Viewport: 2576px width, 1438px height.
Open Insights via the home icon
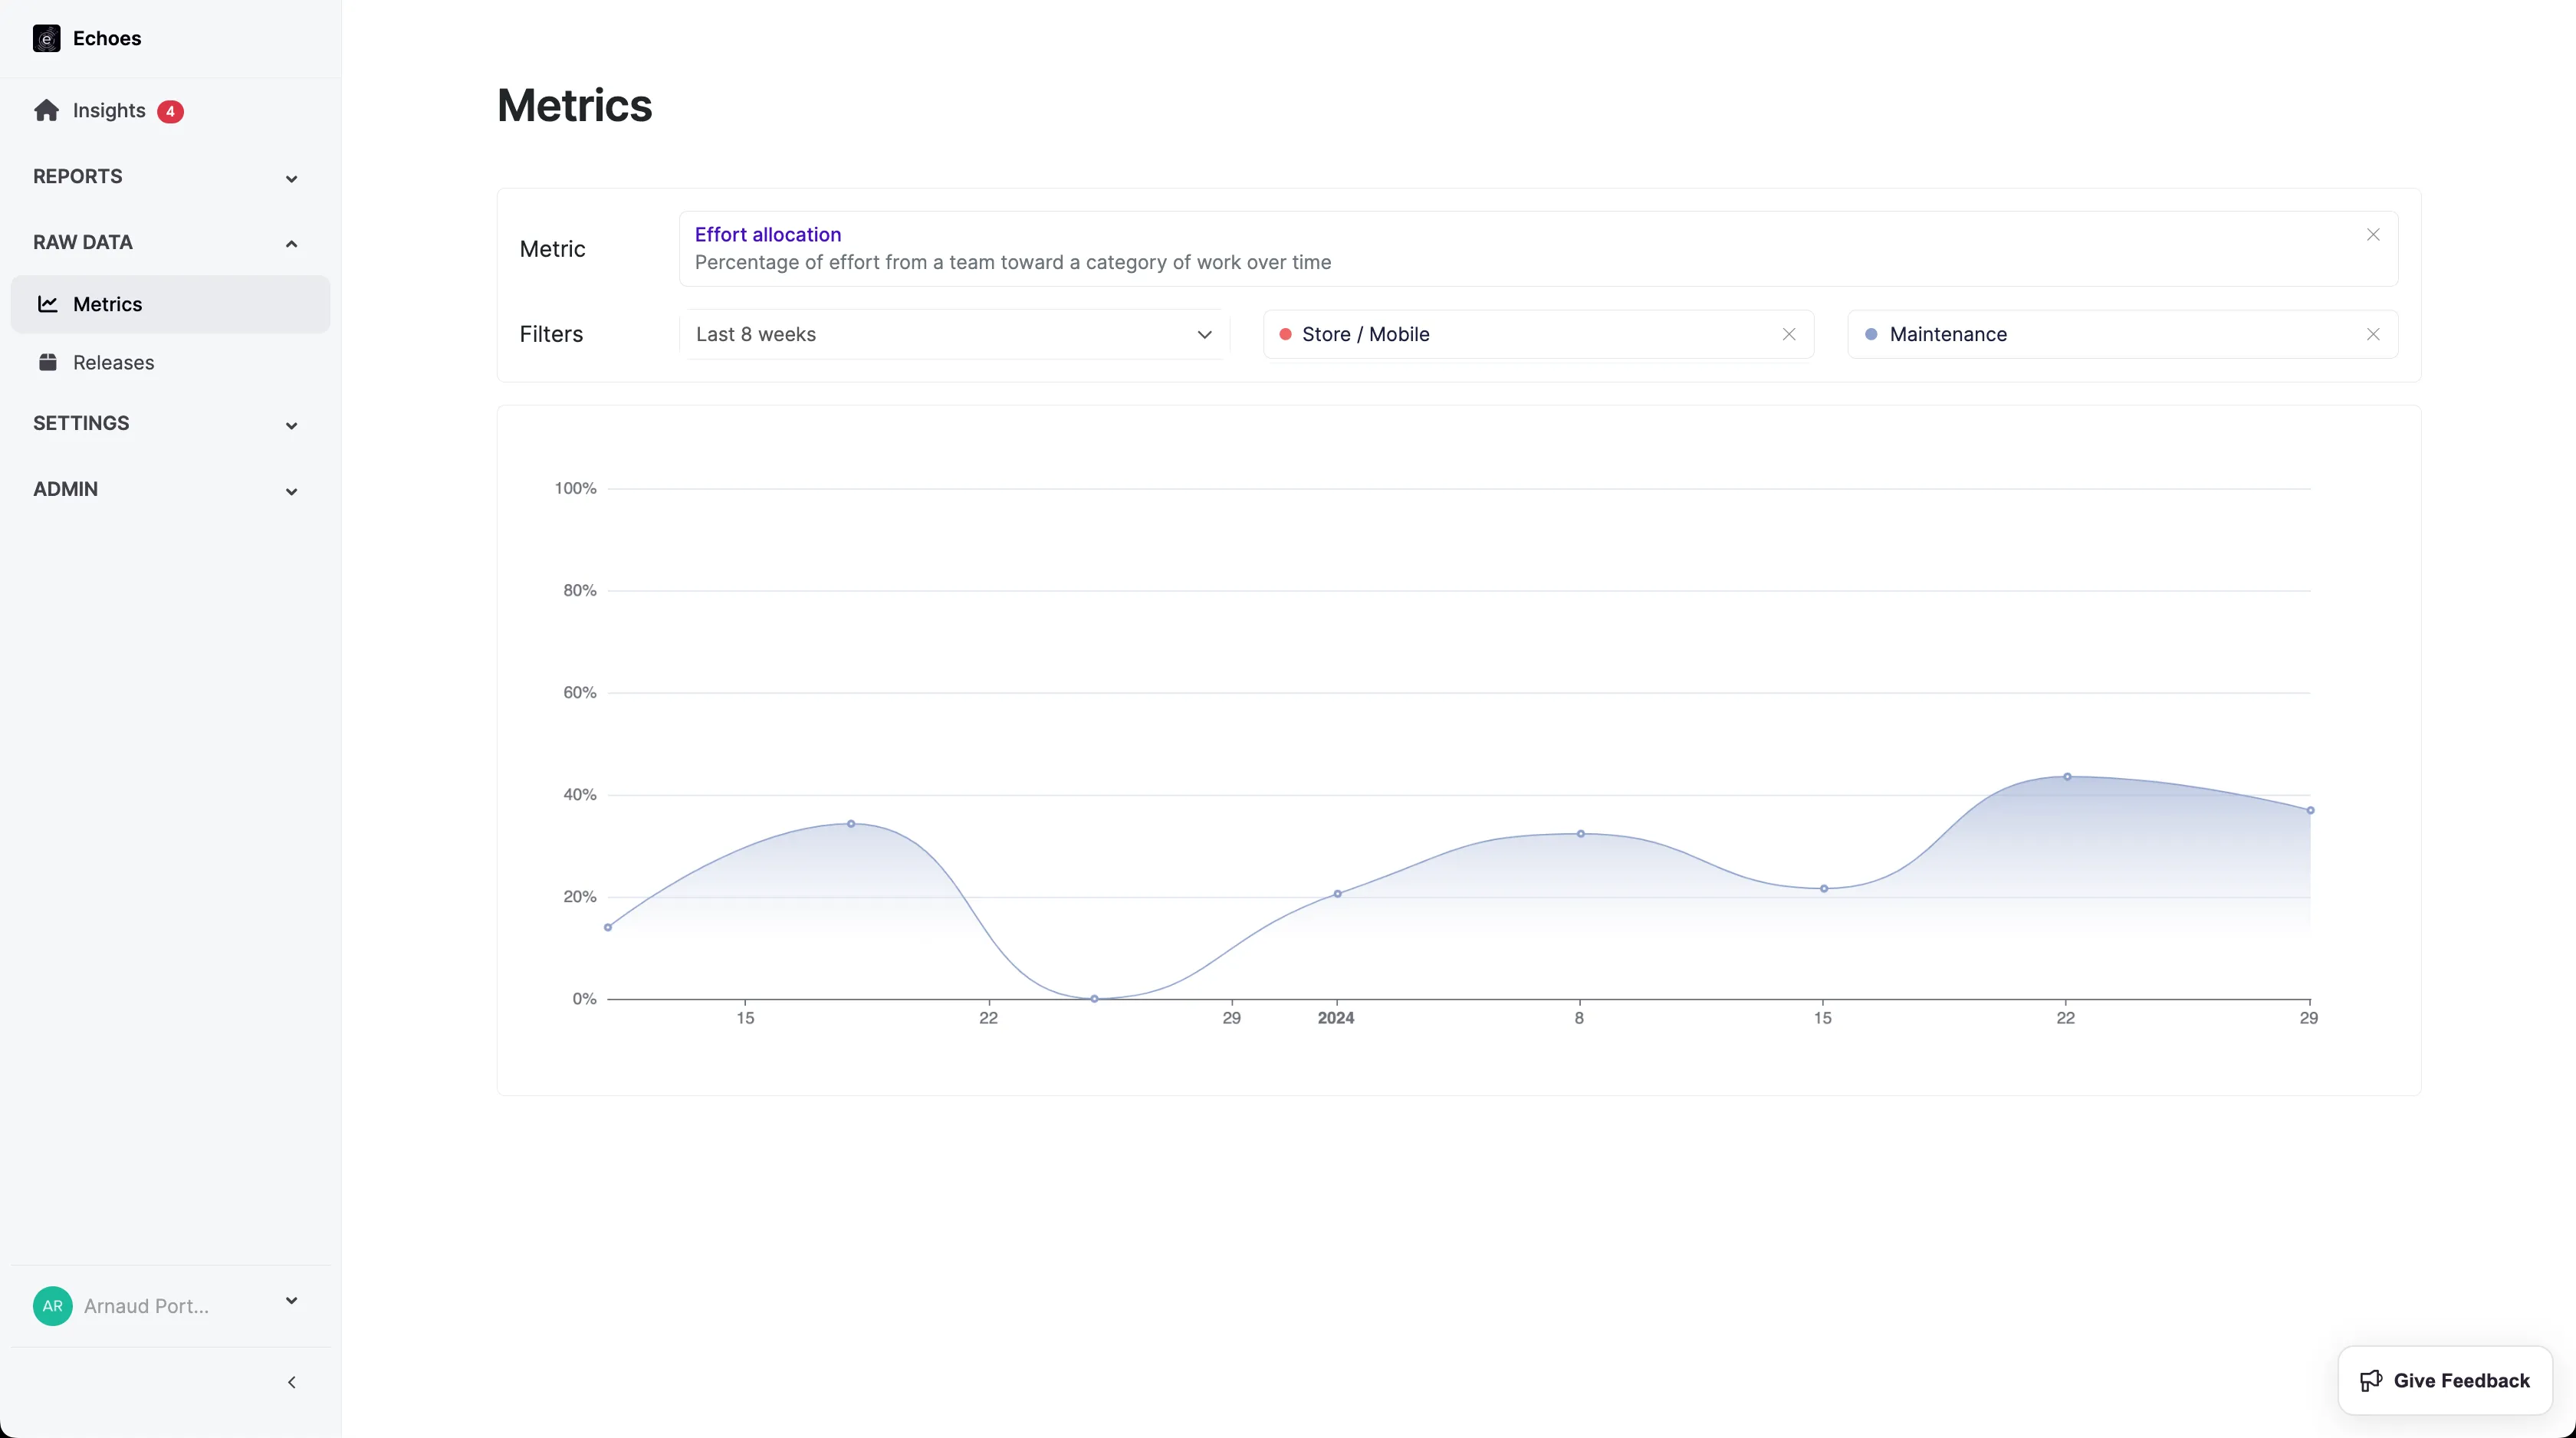[x=46, y=110]
